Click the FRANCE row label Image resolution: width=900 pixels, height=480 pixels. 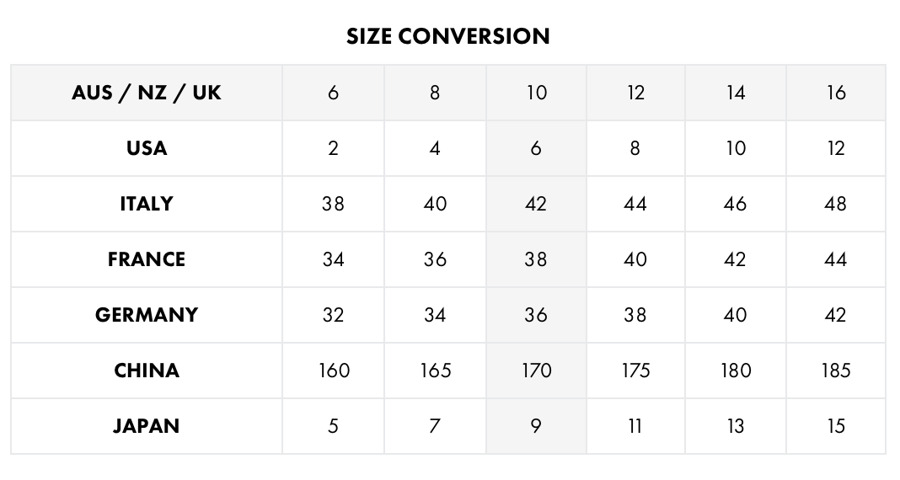147,259
